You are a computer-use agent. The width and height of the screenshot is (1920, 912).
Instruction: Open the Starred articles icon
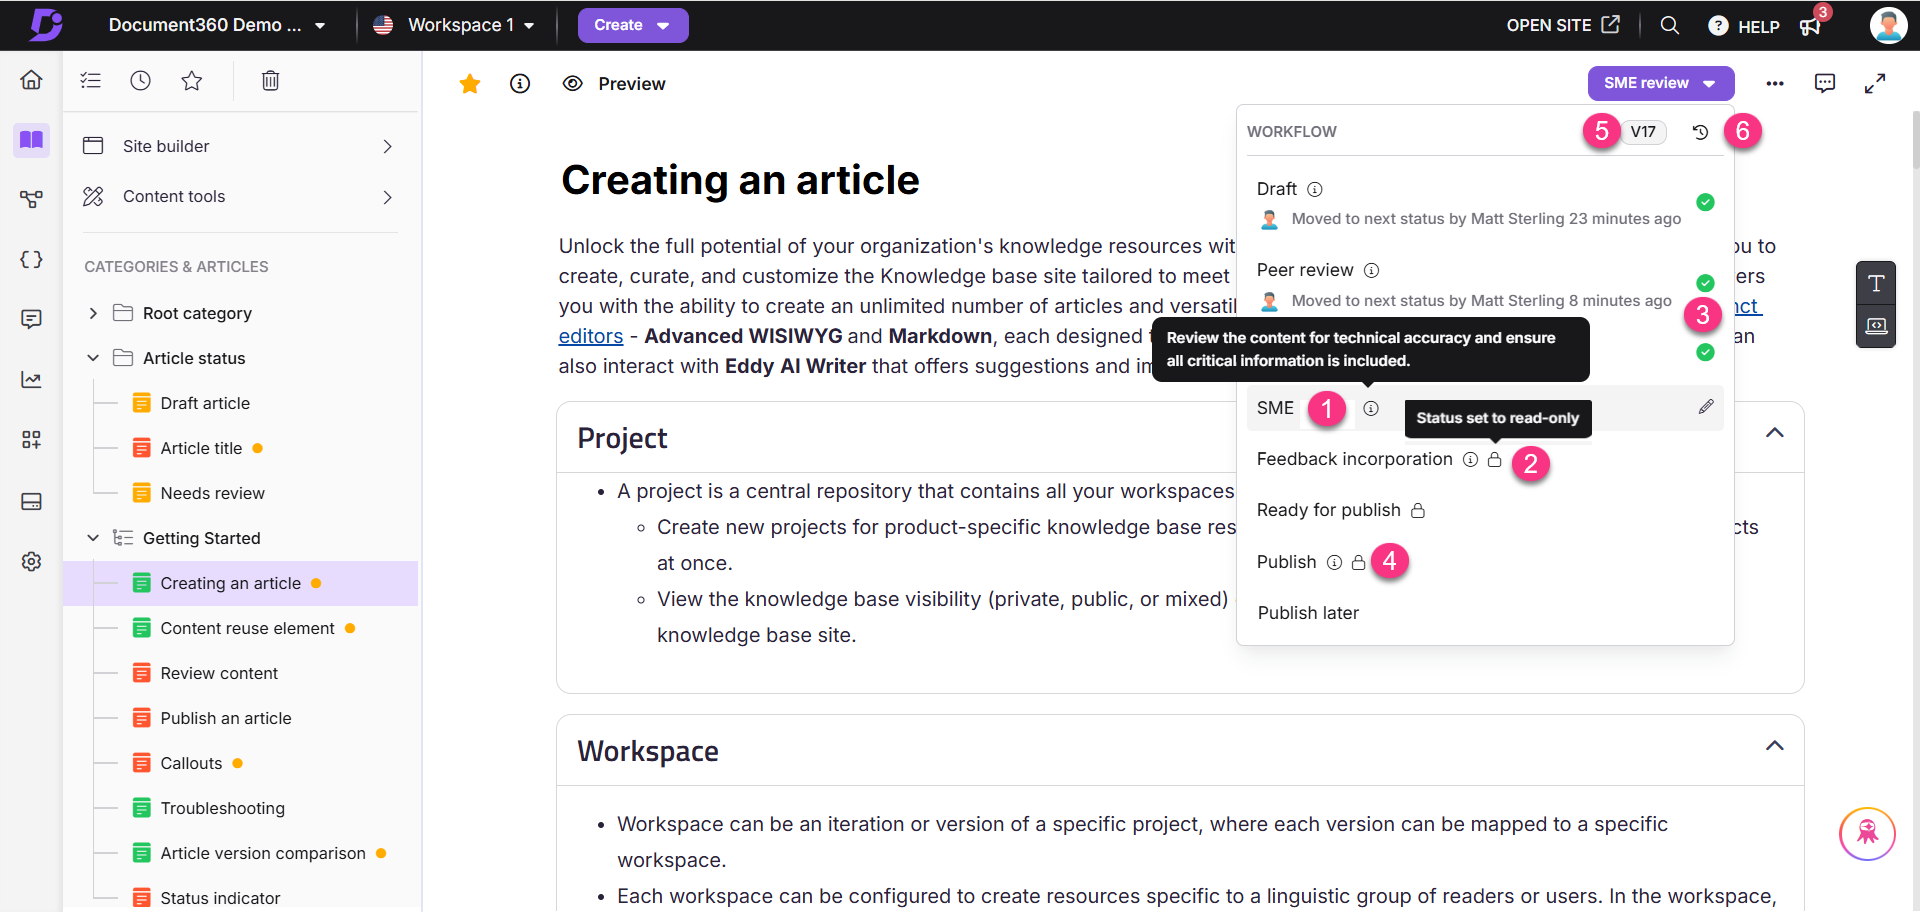pos(192,81)
